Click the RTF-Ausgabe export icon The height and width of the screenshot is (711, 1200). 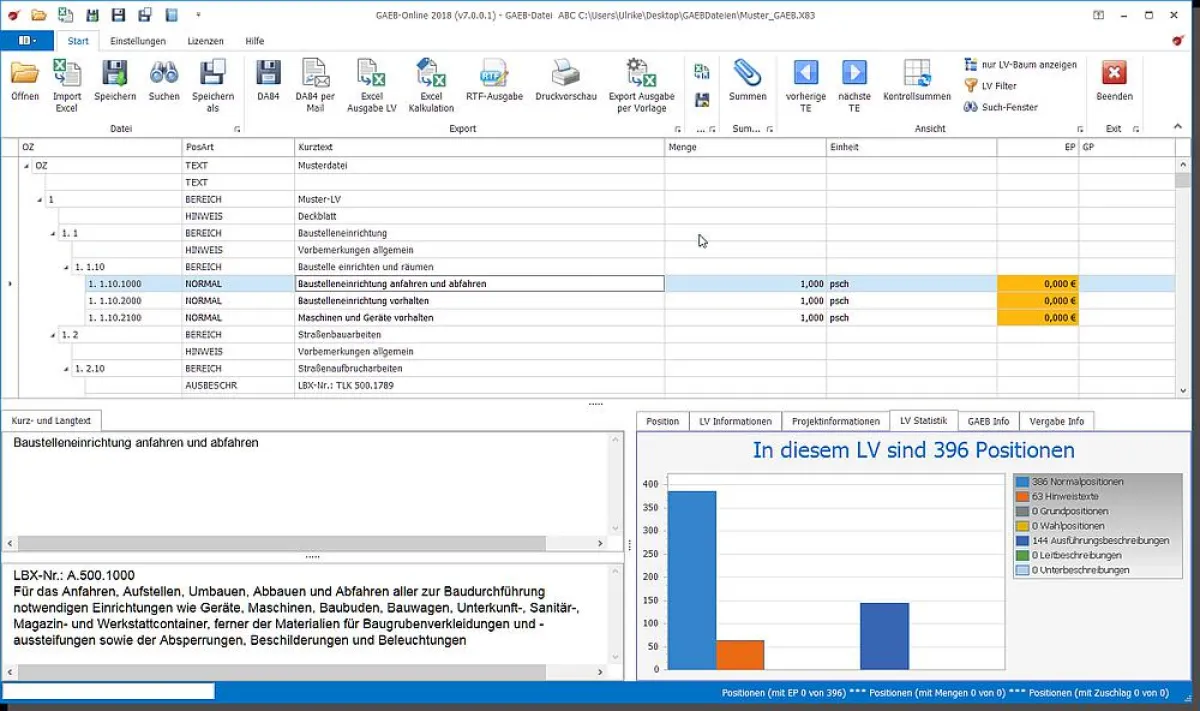[x=494, y=75]
